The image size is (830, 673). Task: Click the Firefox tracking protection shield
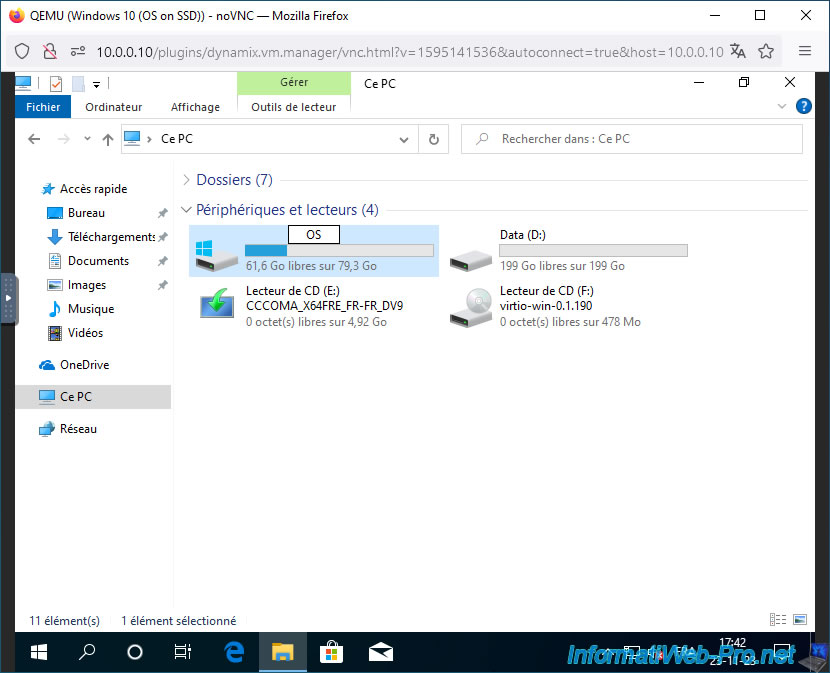click(x=22, y=51)
